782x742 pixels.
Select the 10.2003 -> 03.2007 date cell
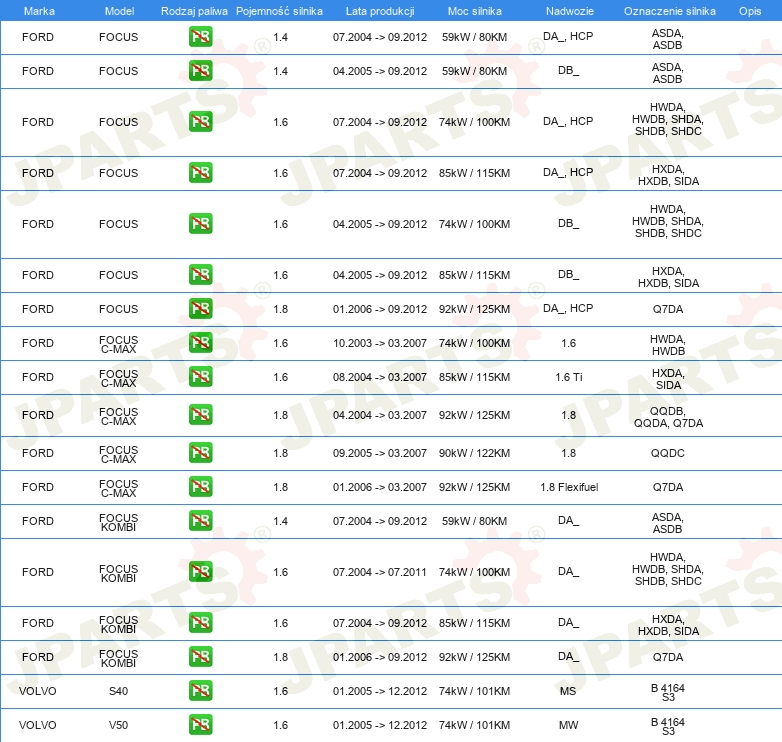pyautogui.click(x=380, y=343)
